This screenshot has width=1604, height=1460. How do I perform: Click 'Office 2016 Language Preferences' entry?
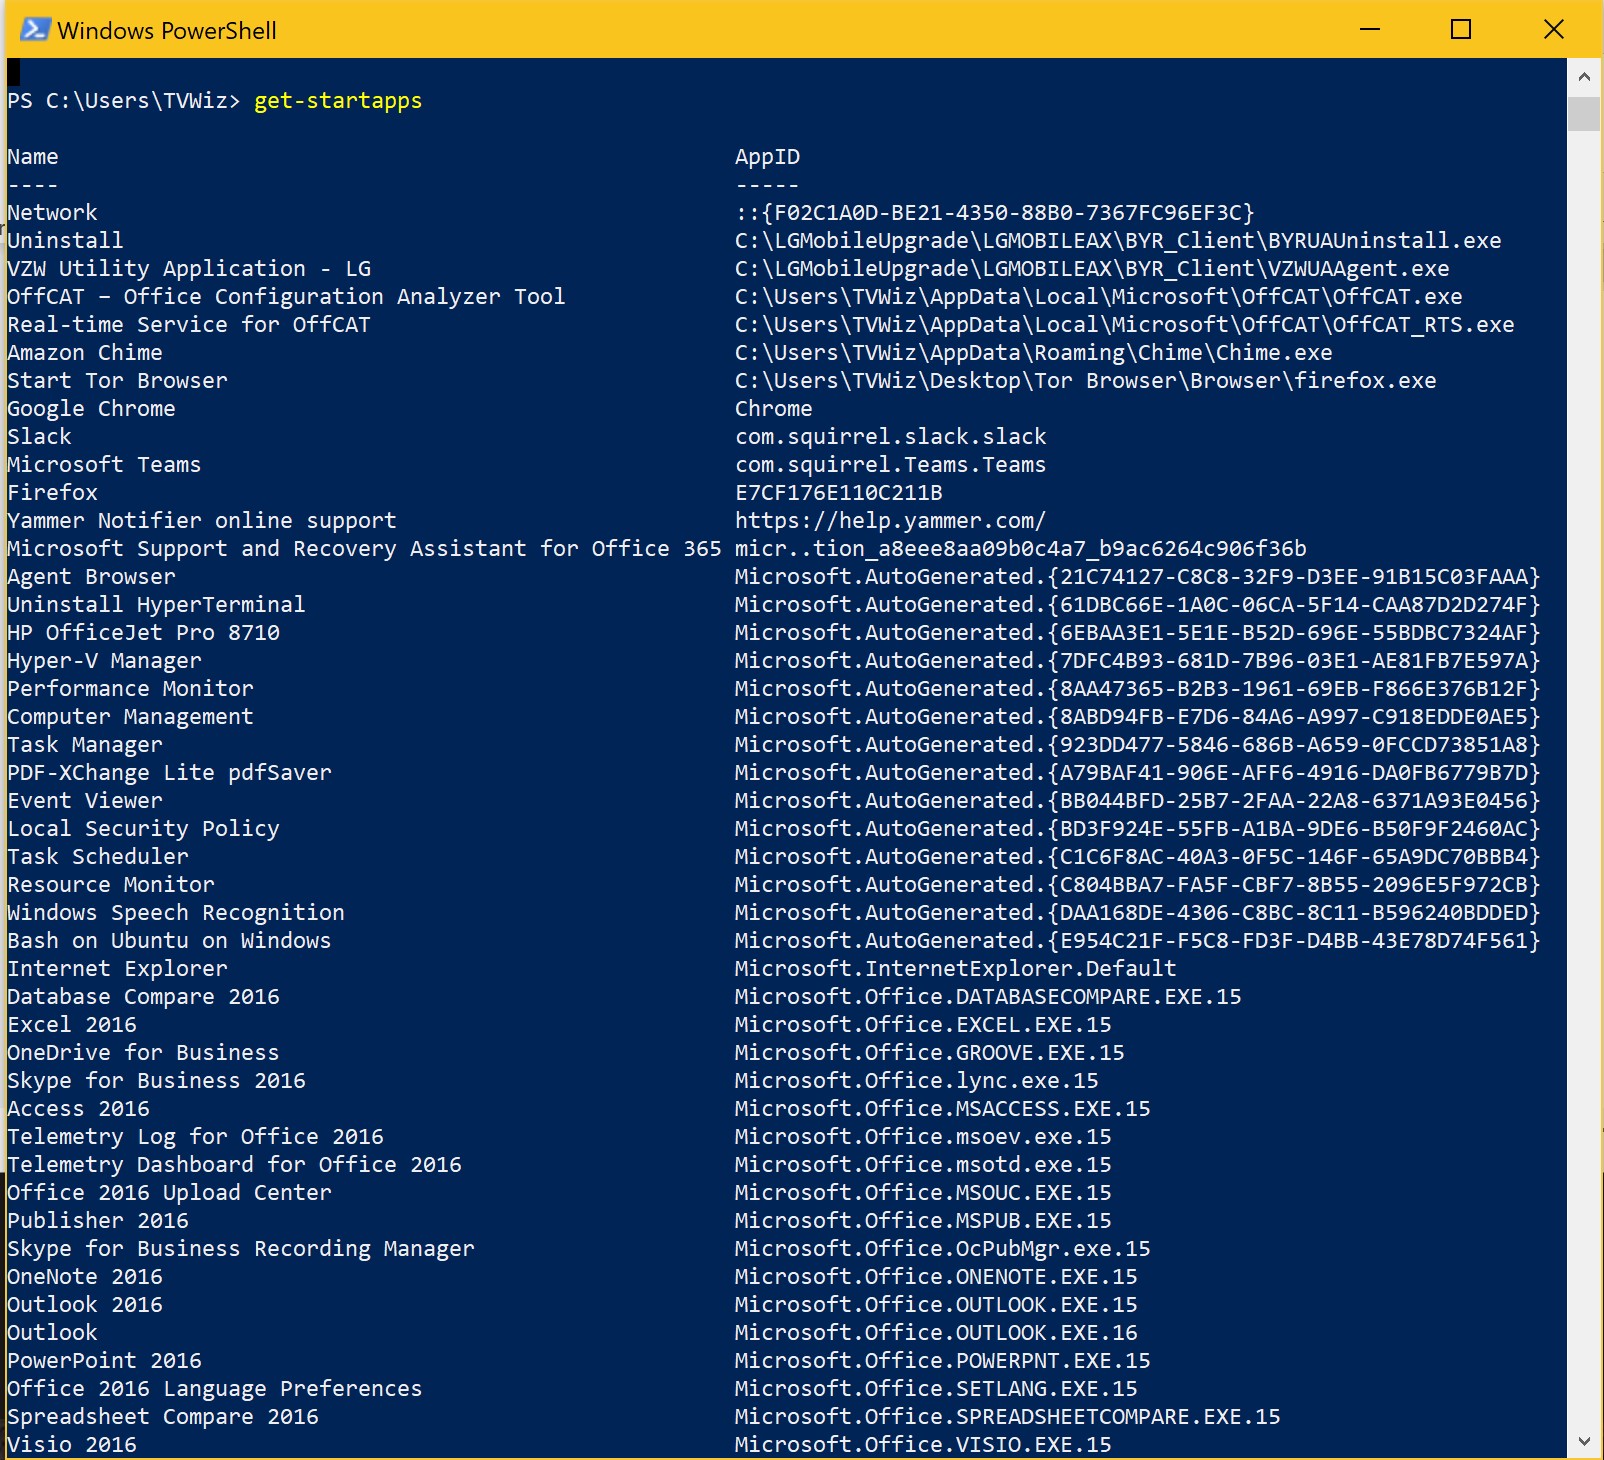click(x=215, y=1389)
